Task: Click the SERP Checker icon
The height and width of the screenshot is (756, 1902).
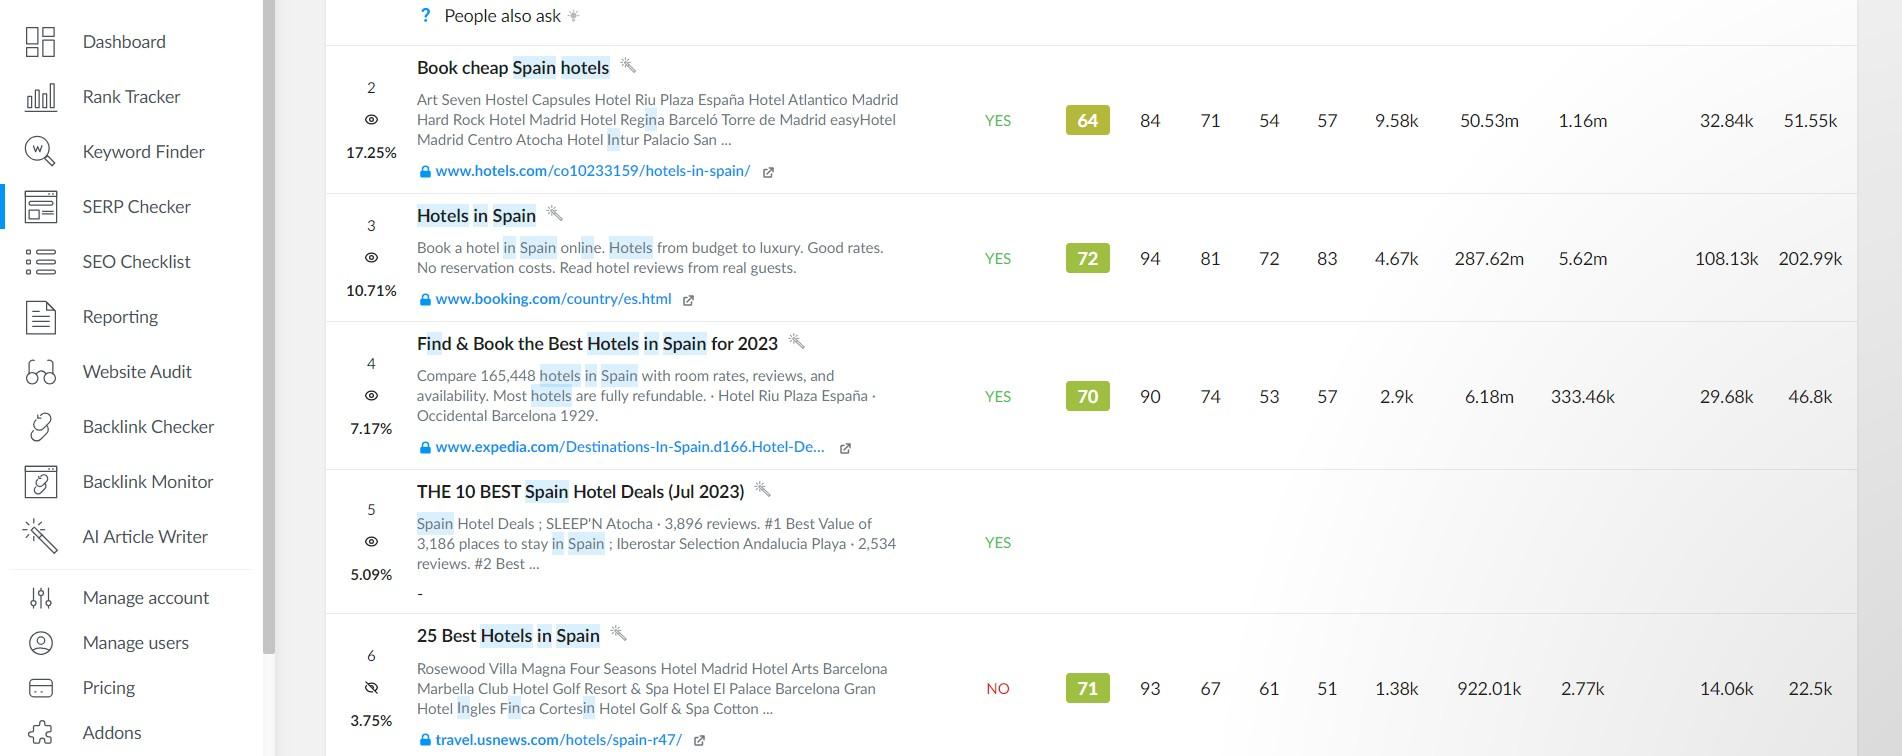Action: point(40,207)
